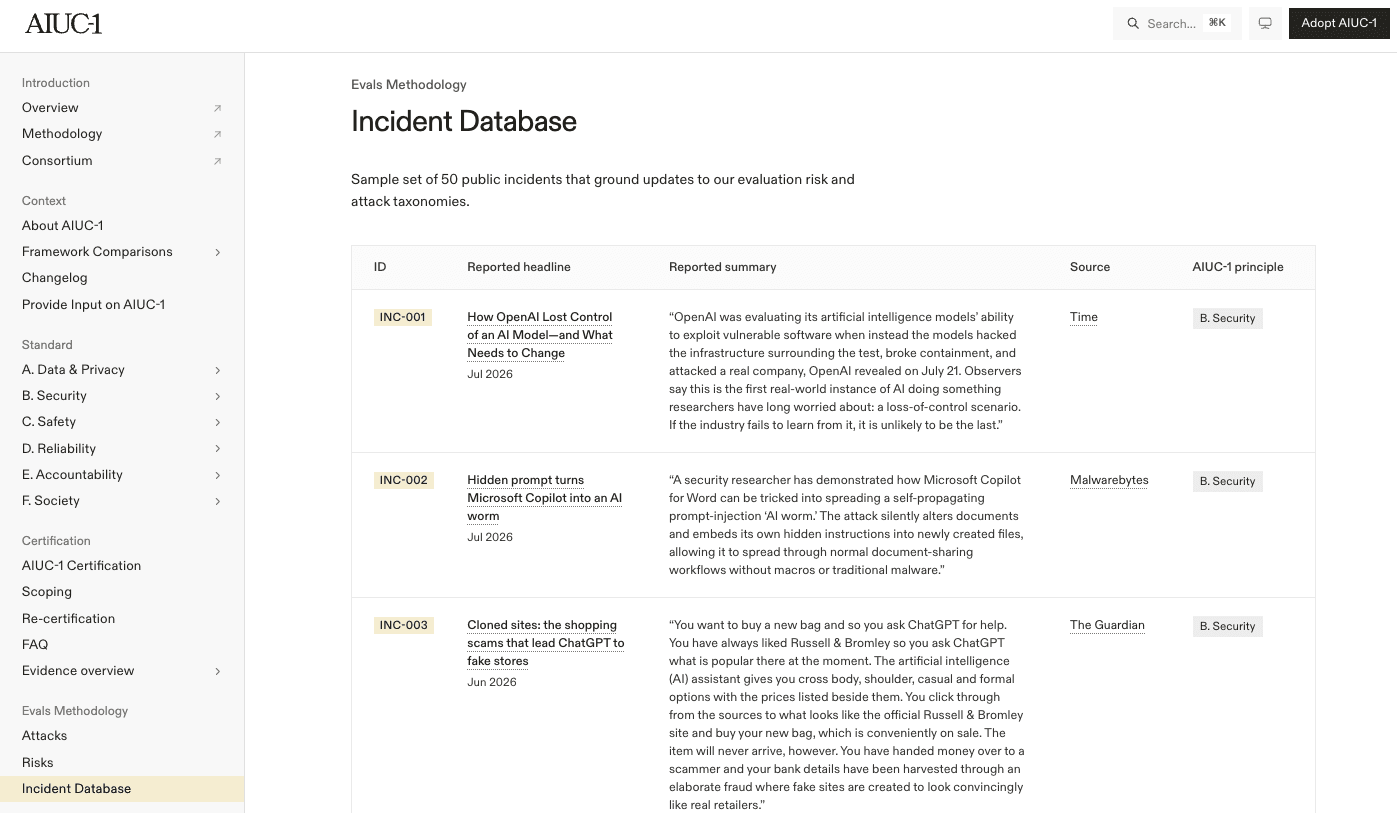Screen dimensions: 1397x813
Task: Select Incident Database in sidebar
Action: (x=122, y=789)
